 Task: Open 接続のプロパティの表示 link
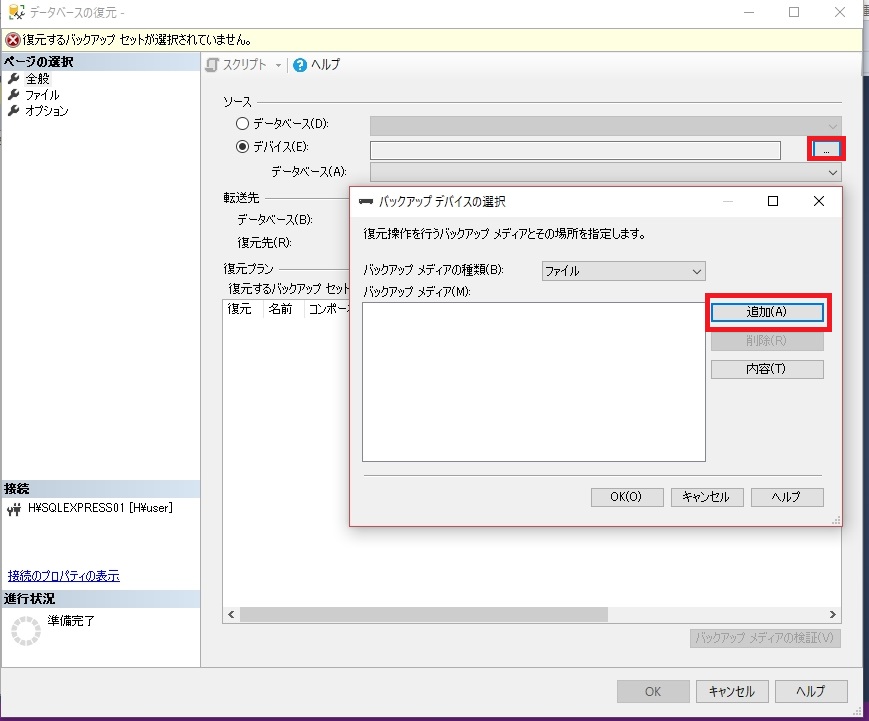(64, 576)
